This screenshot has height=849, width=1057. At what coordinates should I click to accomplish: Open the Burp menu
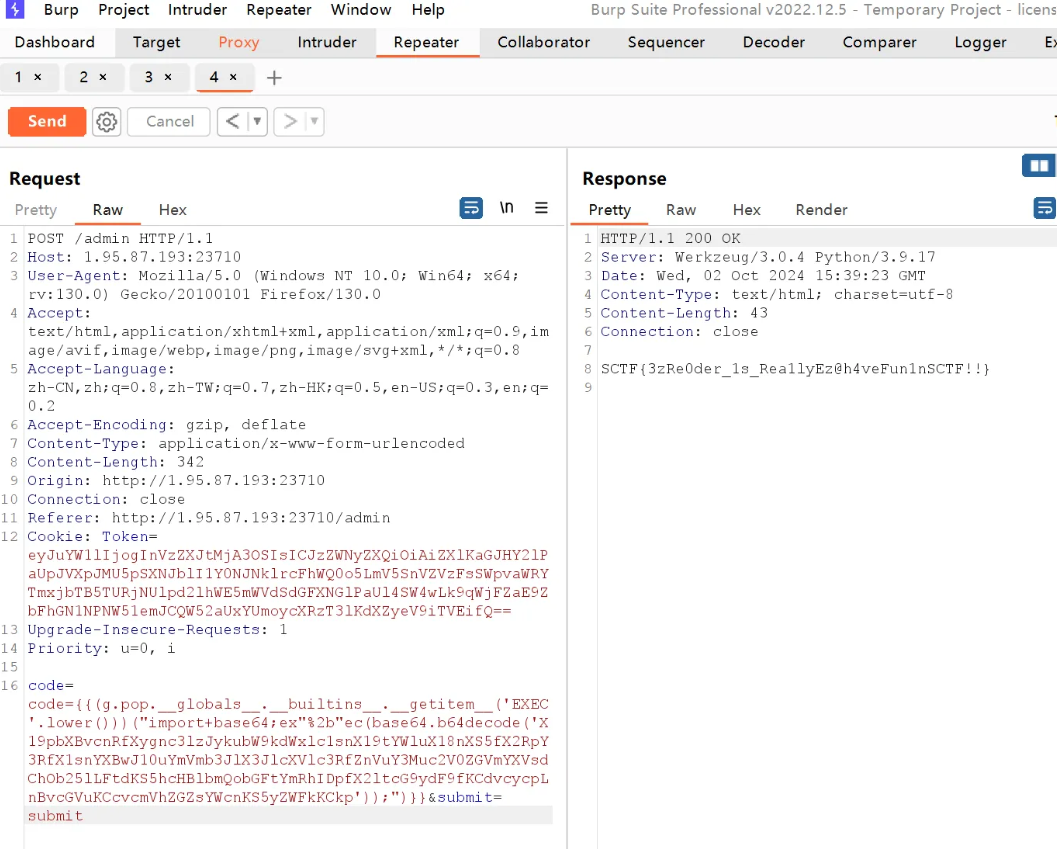click(61, 10)
